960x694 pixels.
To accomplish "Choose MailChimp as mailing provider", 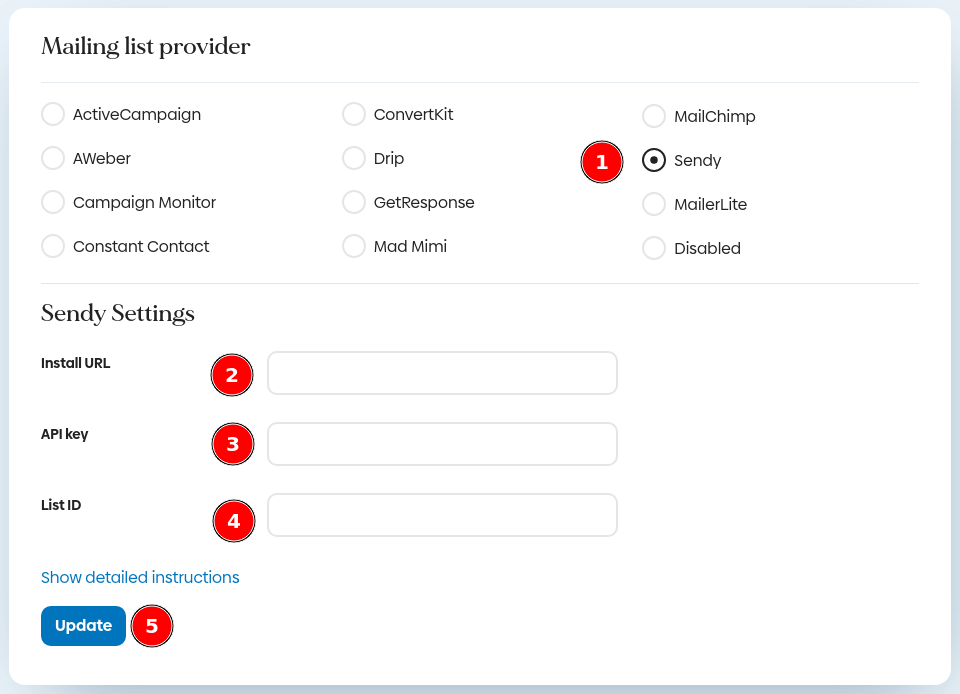I will click(x=654, y=116).
